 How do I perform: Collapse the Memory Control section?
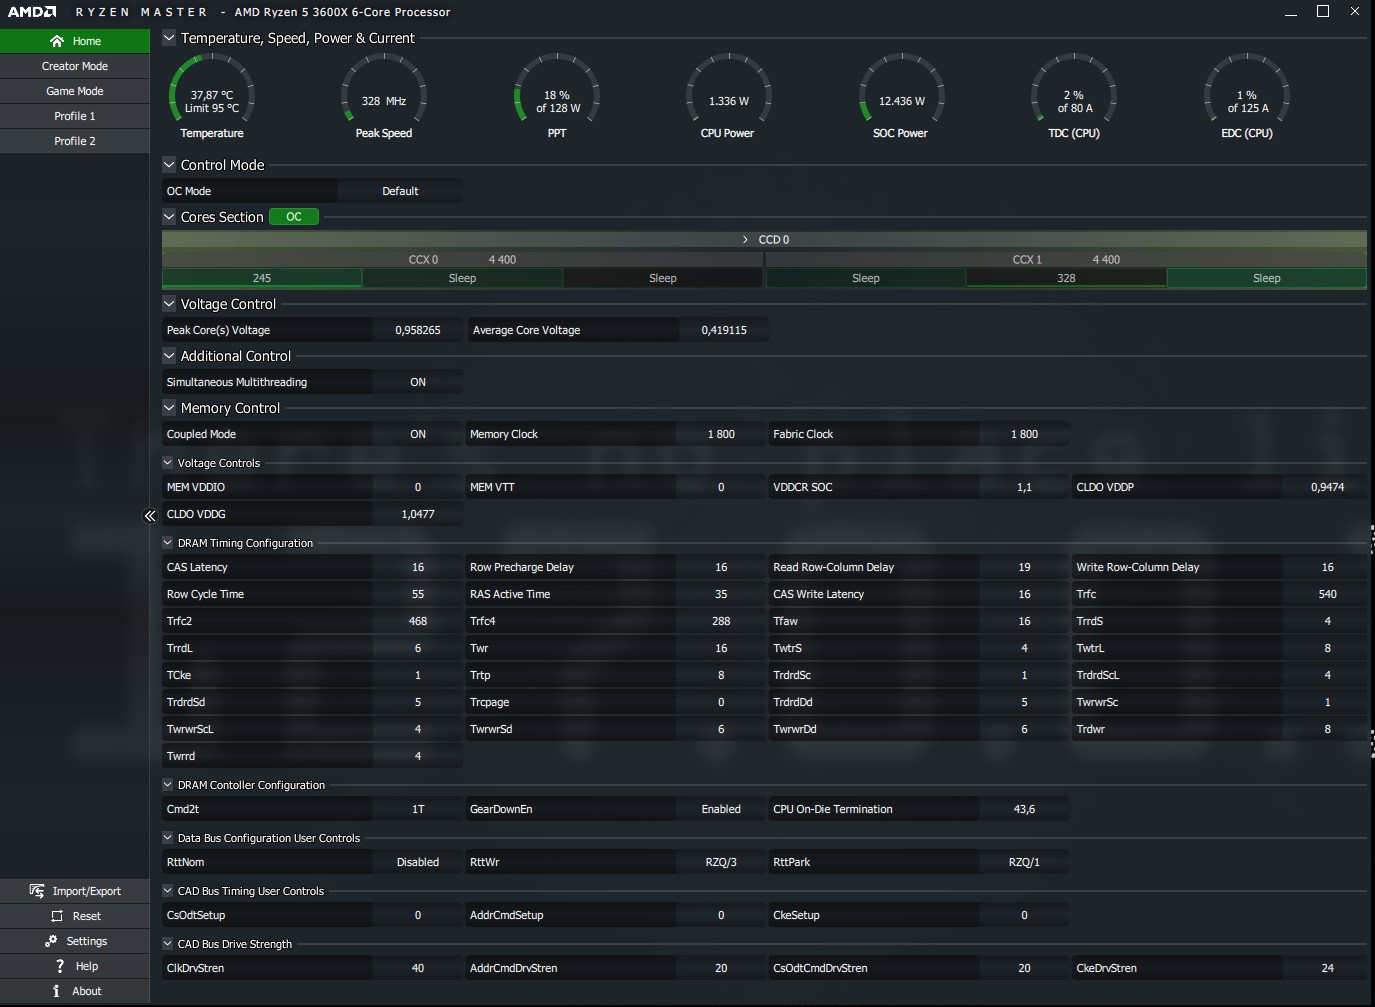pyautogui.click(x=169, y=408)
